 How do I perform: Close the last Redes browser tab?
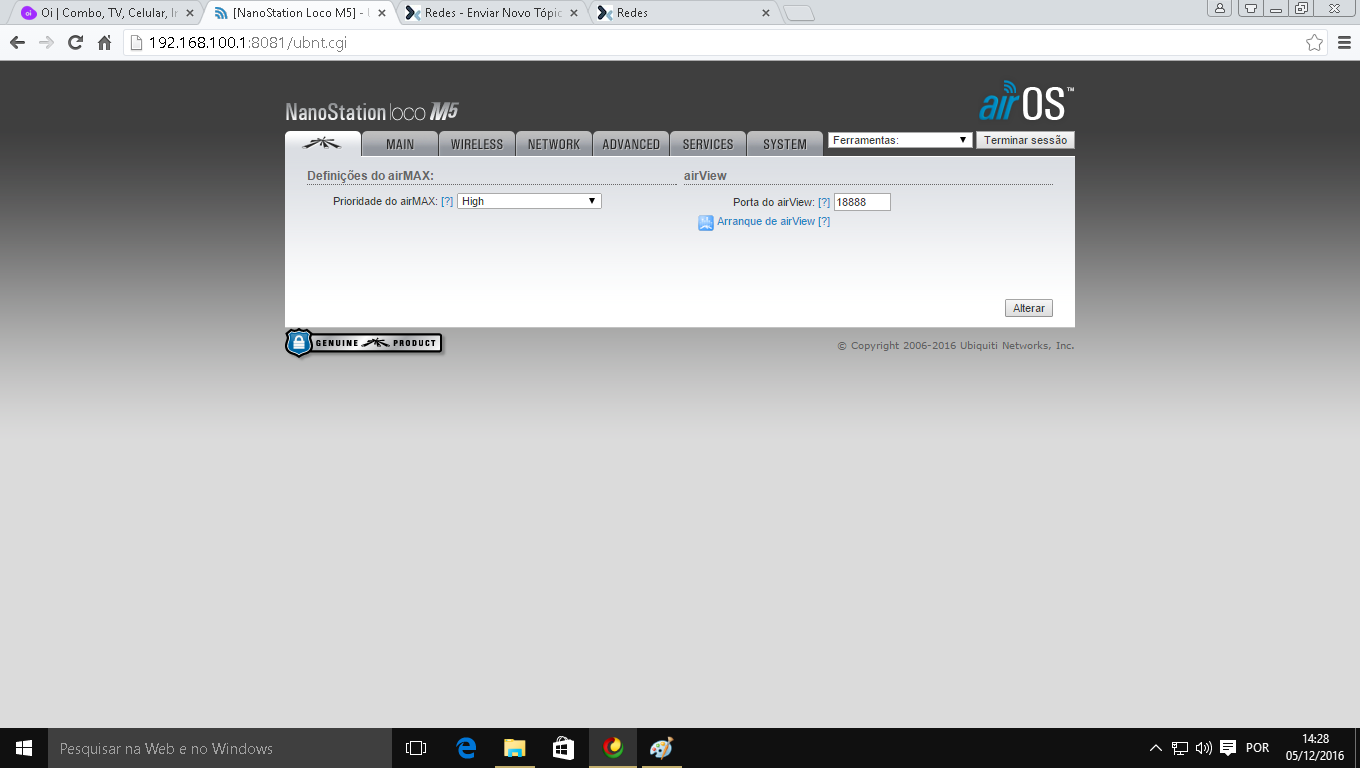[766, 13]
